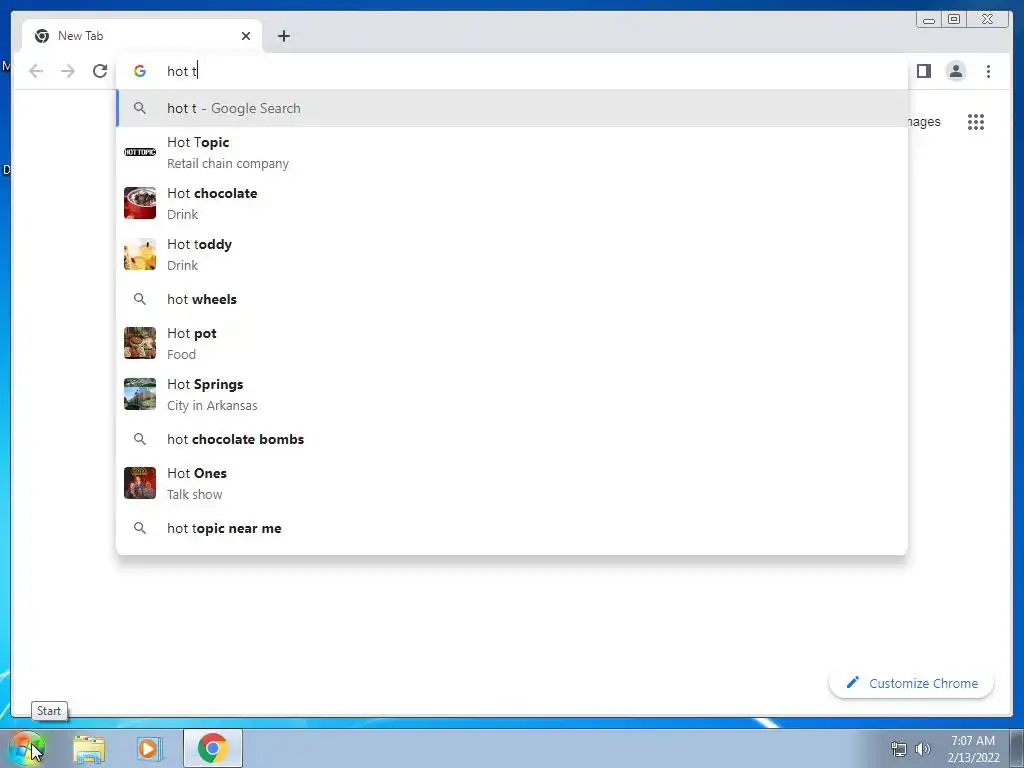Select Hot Springs city in Arkansas suggestion
This screenshot has width=1024, height=768.
pos(512,394)
